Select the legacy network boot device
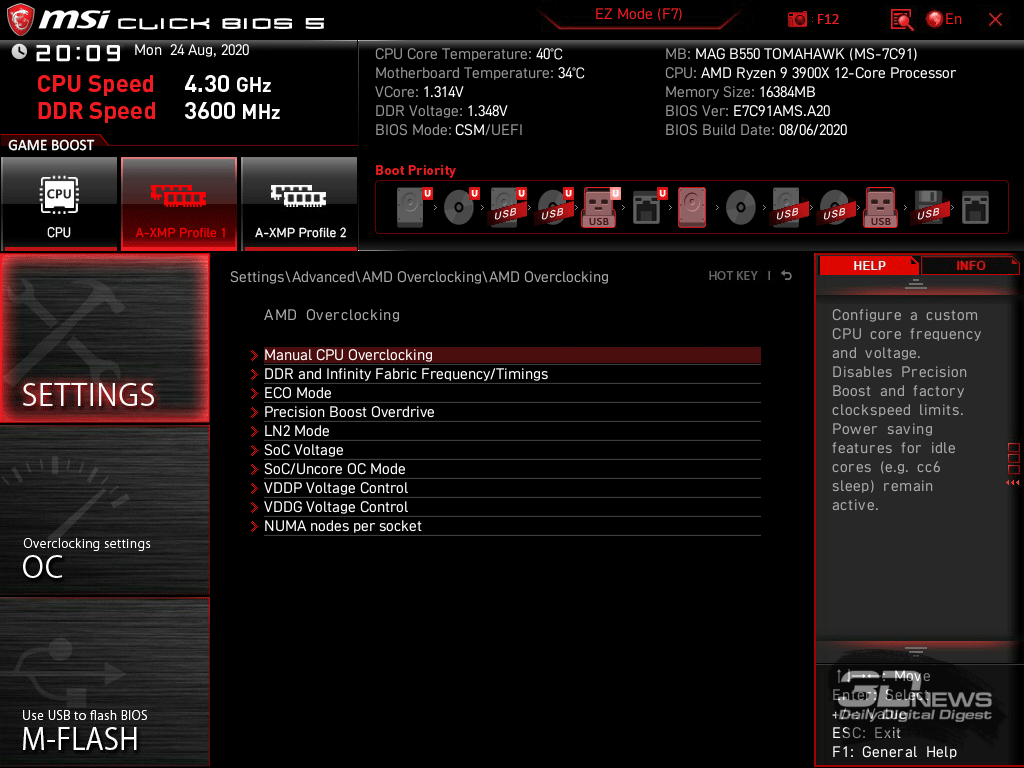The width and height of the screenshot is (1024, 768). [976, 207]
